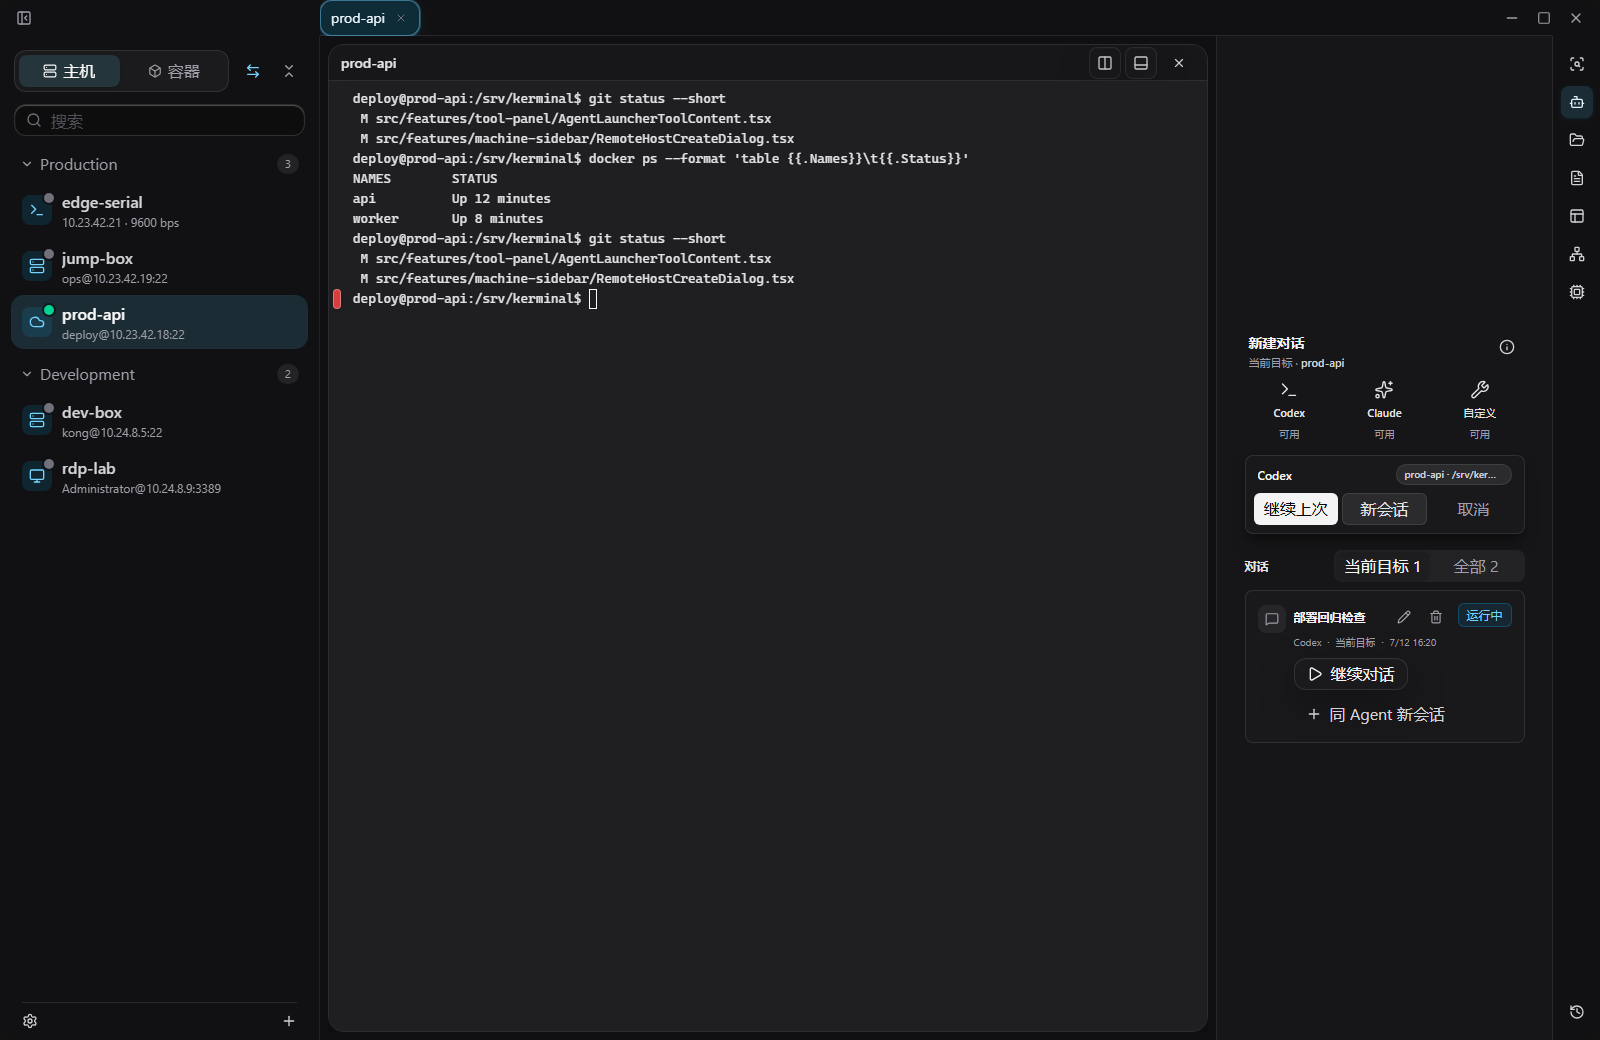Collapse all groups icon in sidebar header
Screen dimensions: 1600x1040
pos(289,71)
